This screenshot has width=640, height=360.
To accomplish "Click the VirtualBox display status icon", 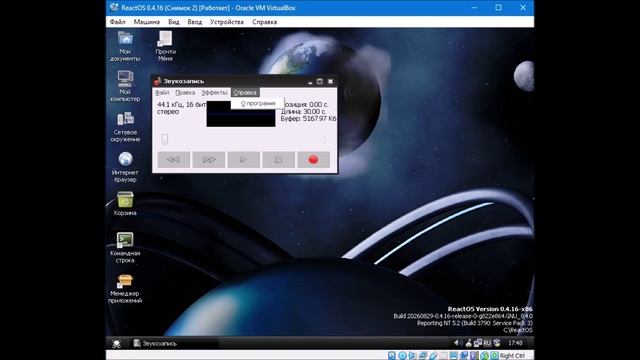I will click(453, 356).
